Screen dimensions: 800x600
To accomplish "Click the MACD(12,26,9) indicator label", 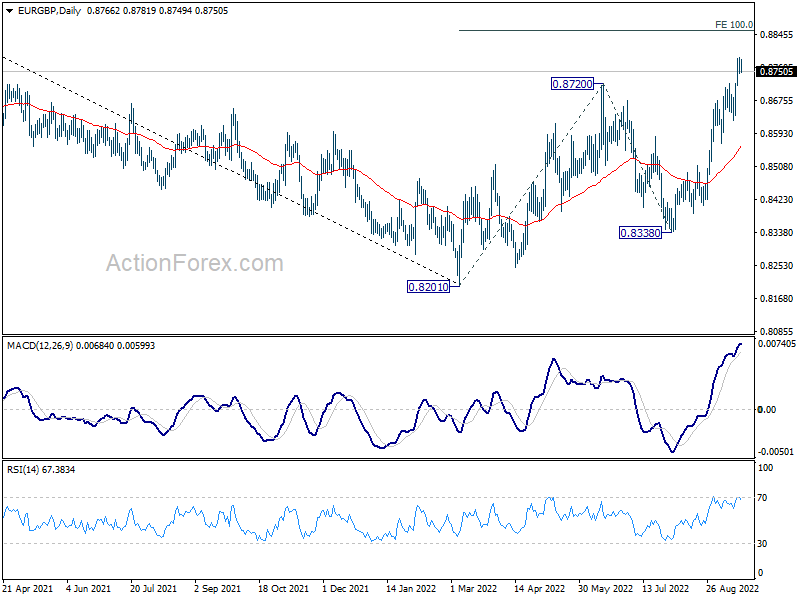I will (40, 346).
